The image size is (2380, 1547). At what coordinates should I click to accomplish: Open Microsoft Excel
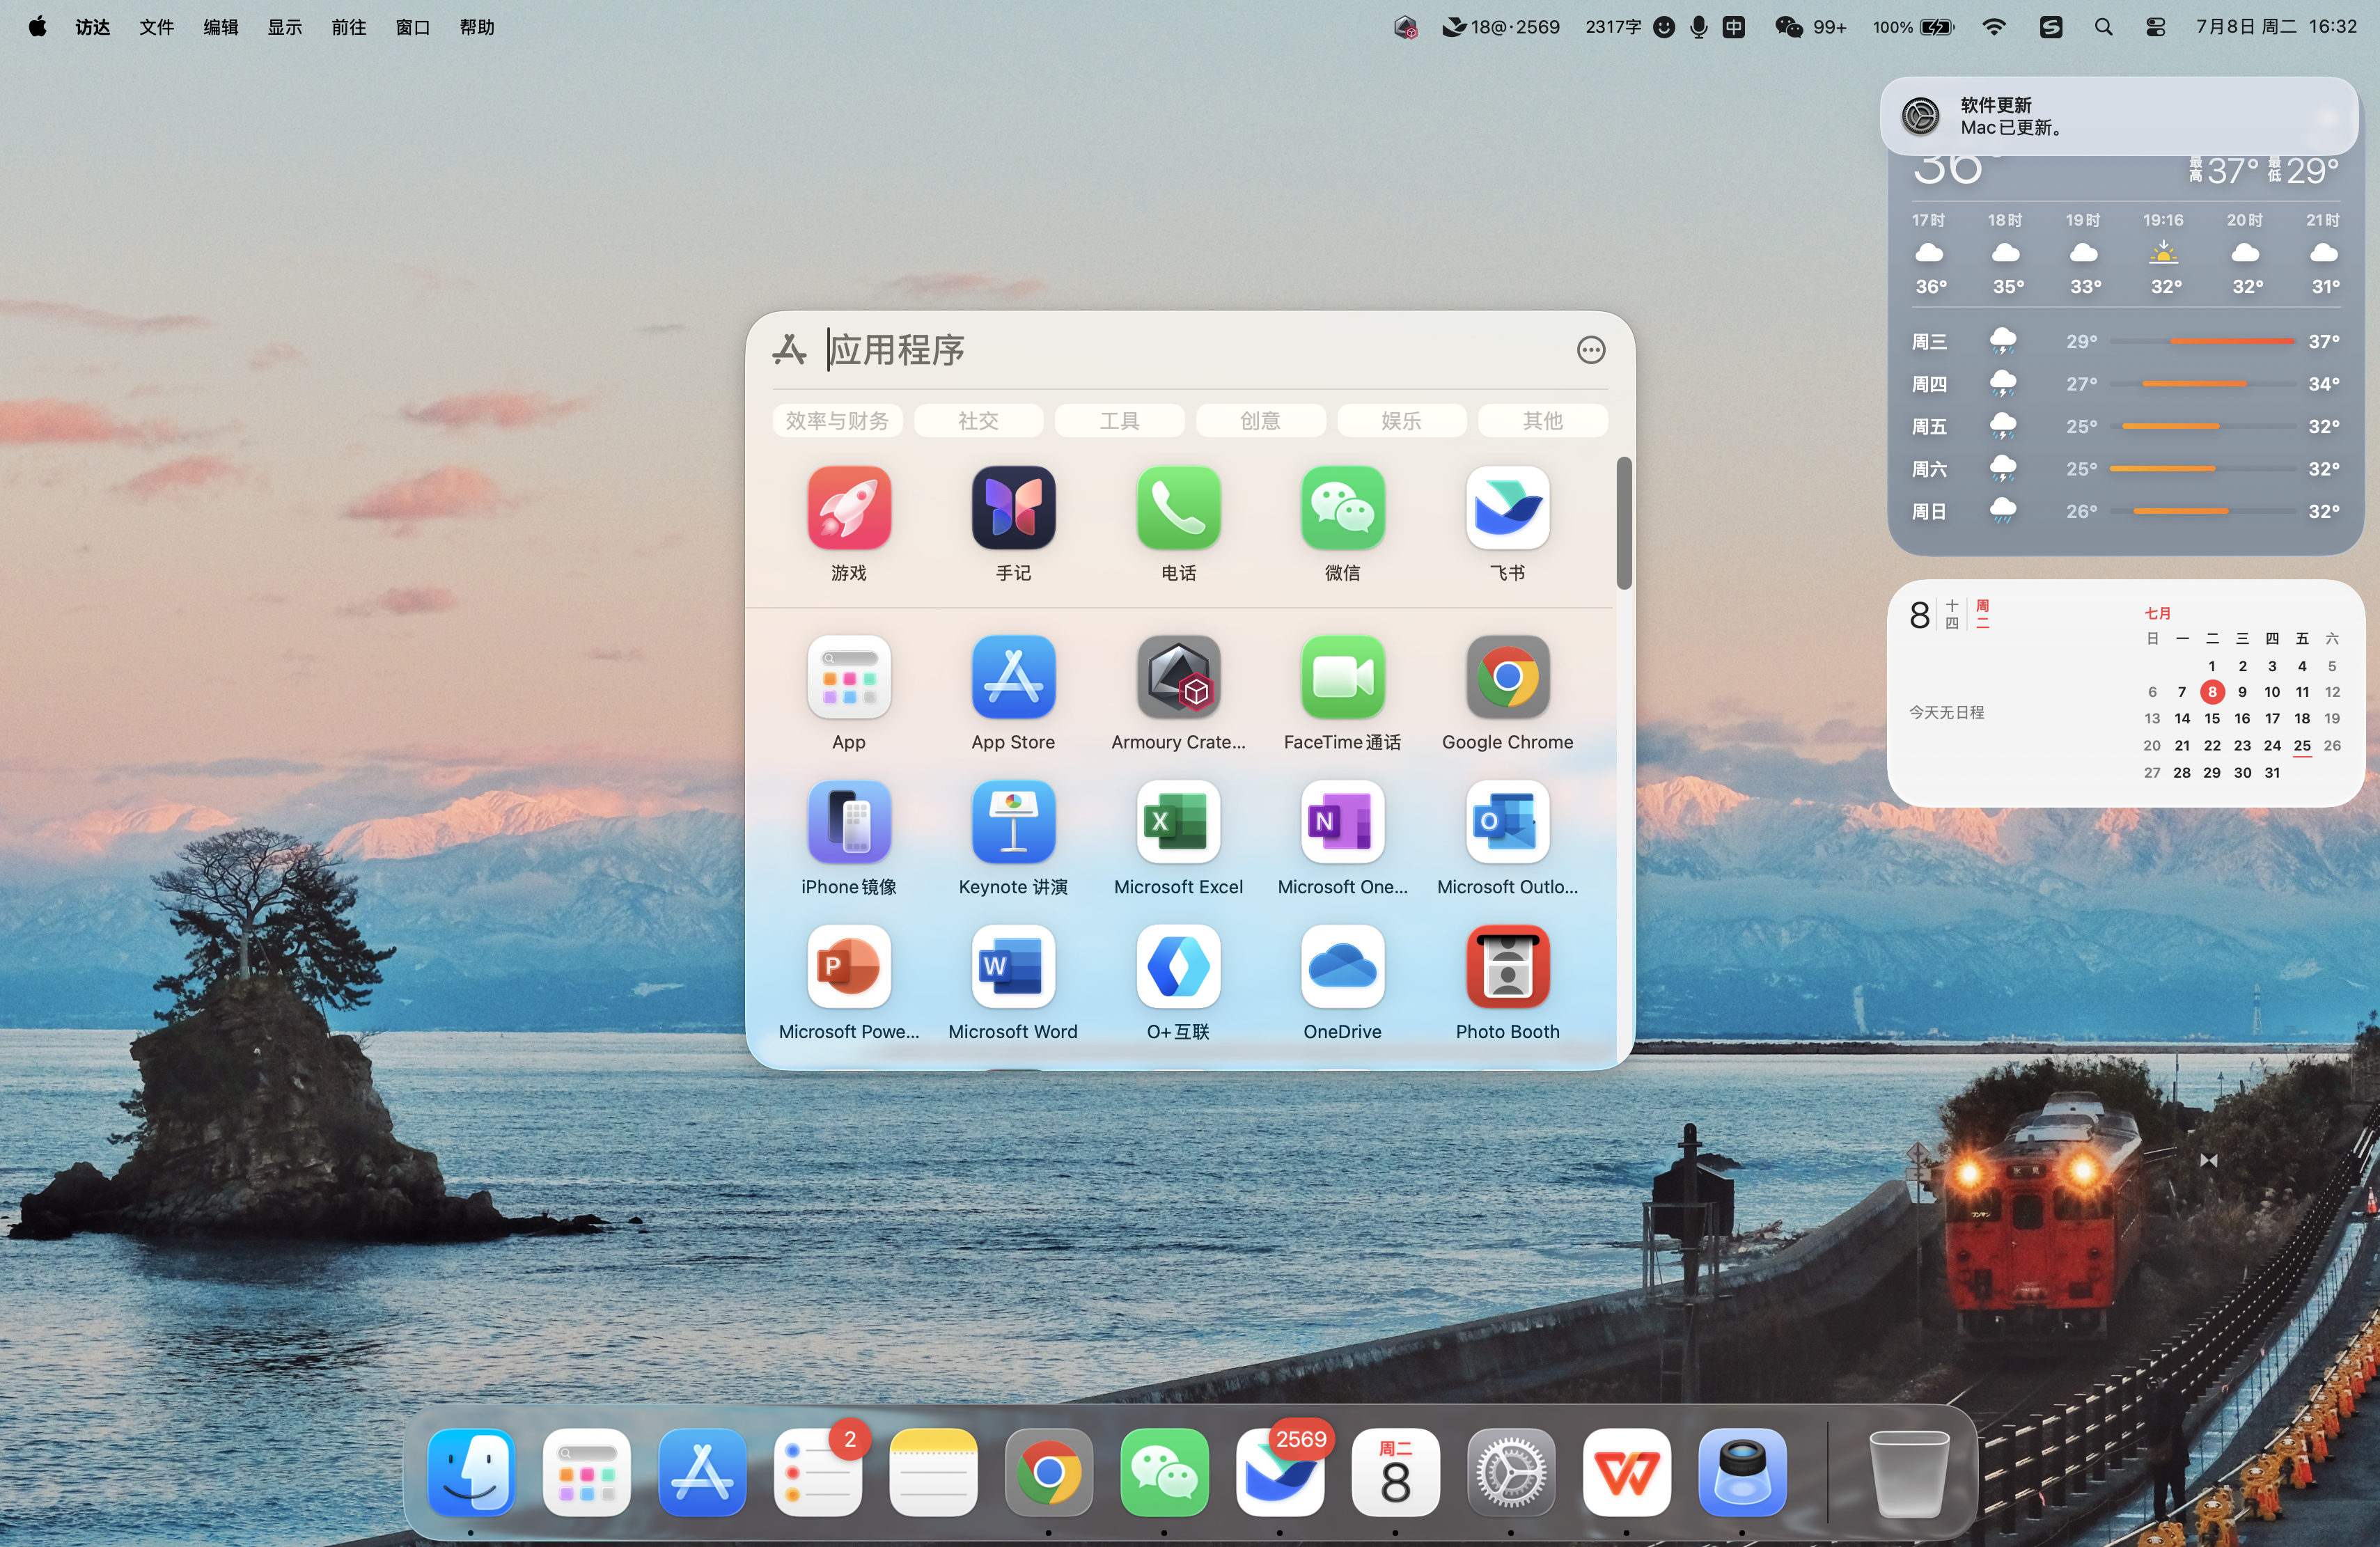(x=1178, y=822)
